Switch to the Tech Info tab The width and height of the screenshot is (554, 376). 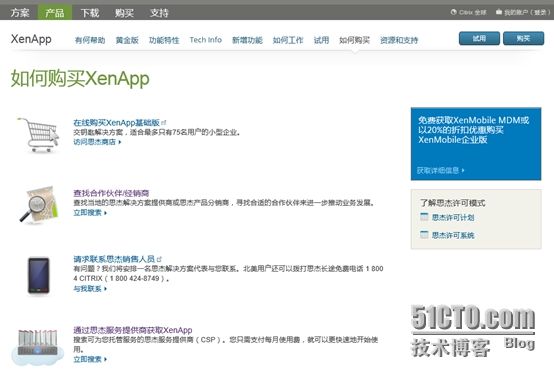pos(206,40)
